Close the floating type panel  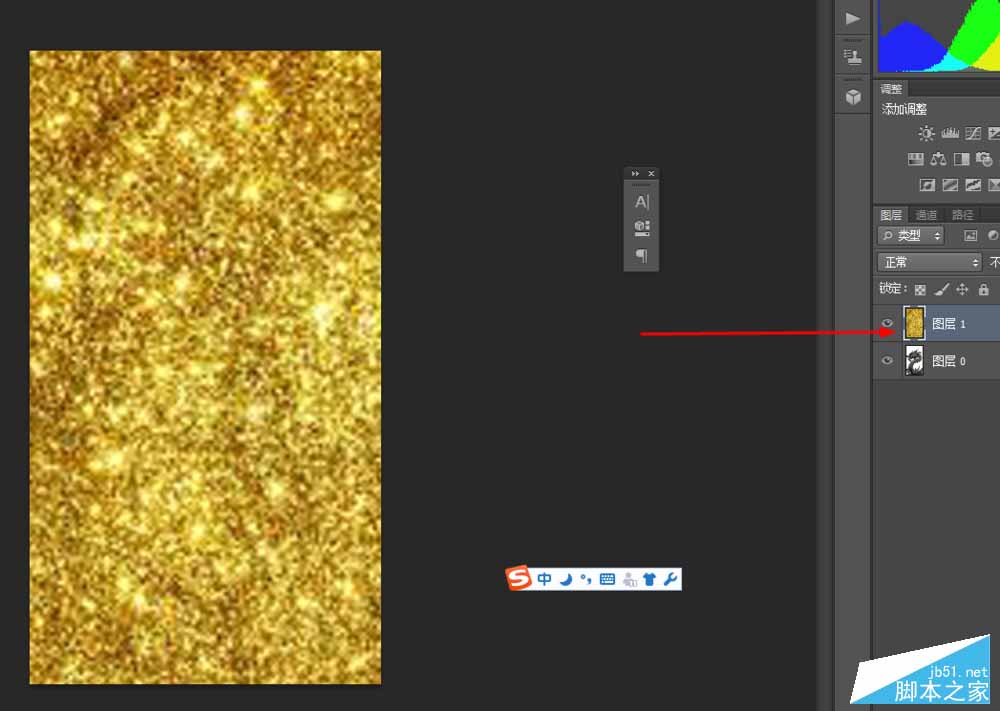651,173
